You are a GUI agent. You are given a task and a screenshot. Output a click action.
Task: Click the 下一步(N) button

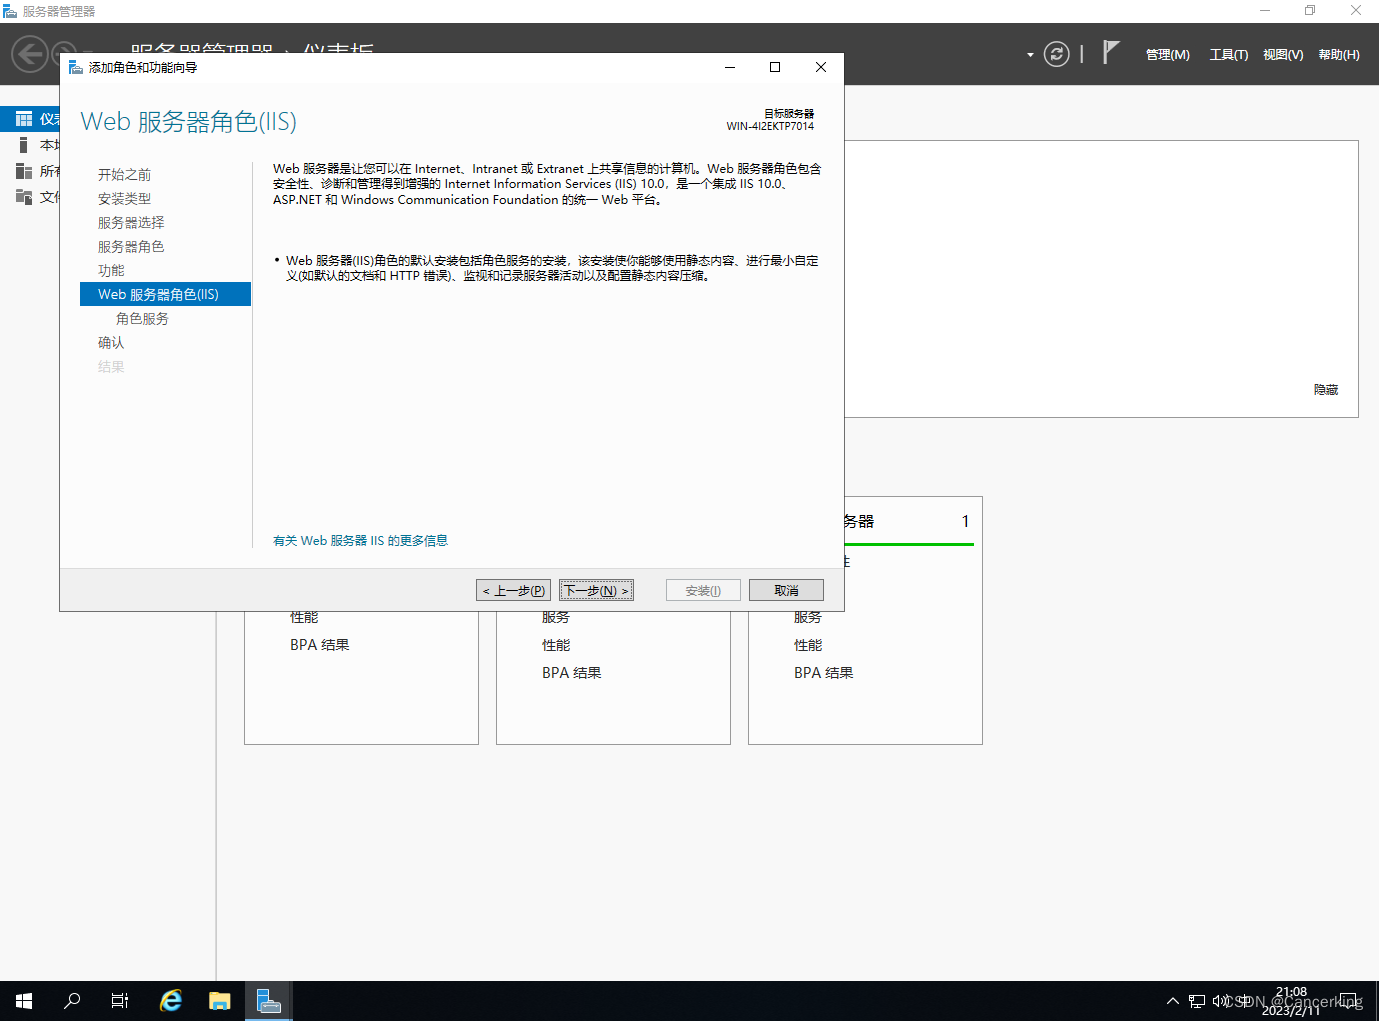coord(596,591)
